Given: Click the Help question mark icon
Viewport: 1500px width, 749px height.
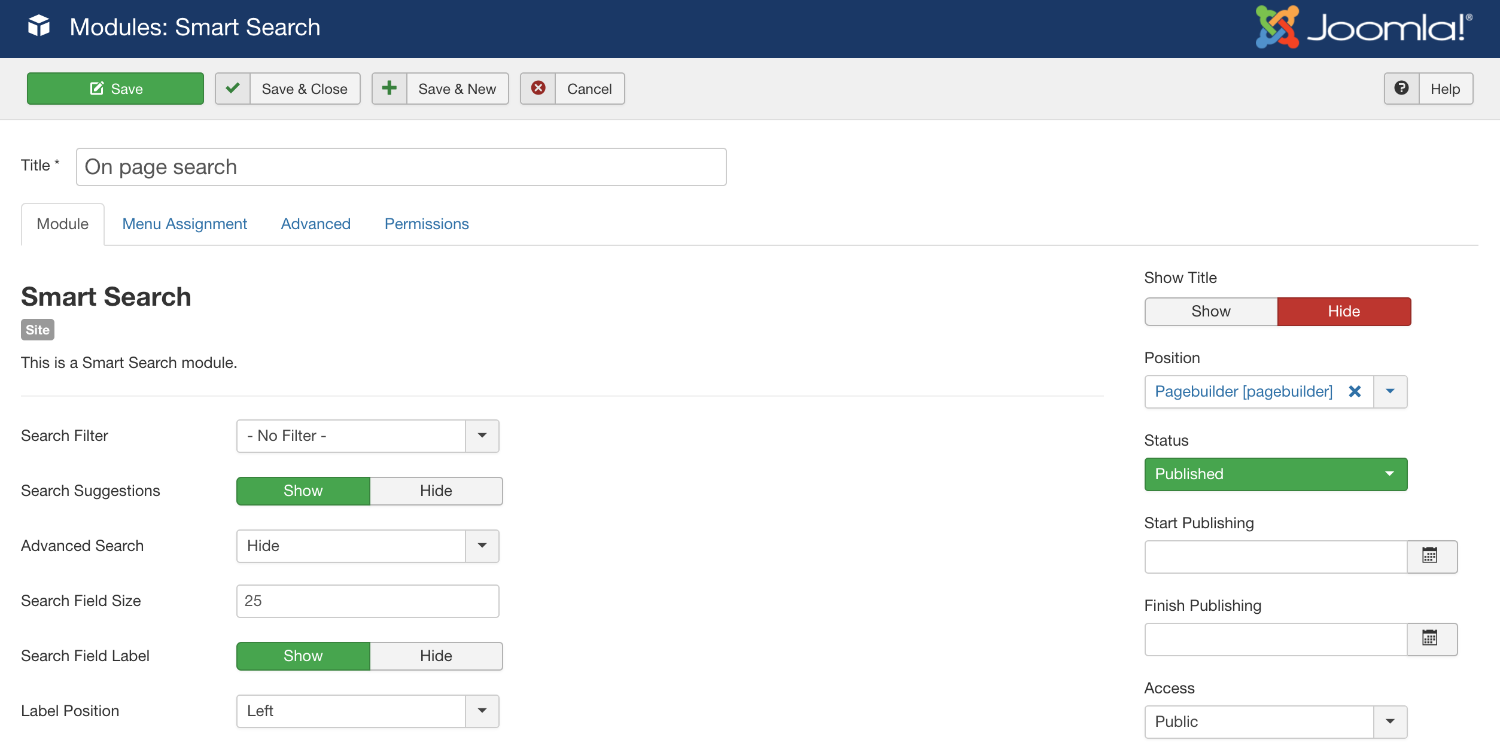Looking at the screenshot, I should click(x=1401, y=88).
